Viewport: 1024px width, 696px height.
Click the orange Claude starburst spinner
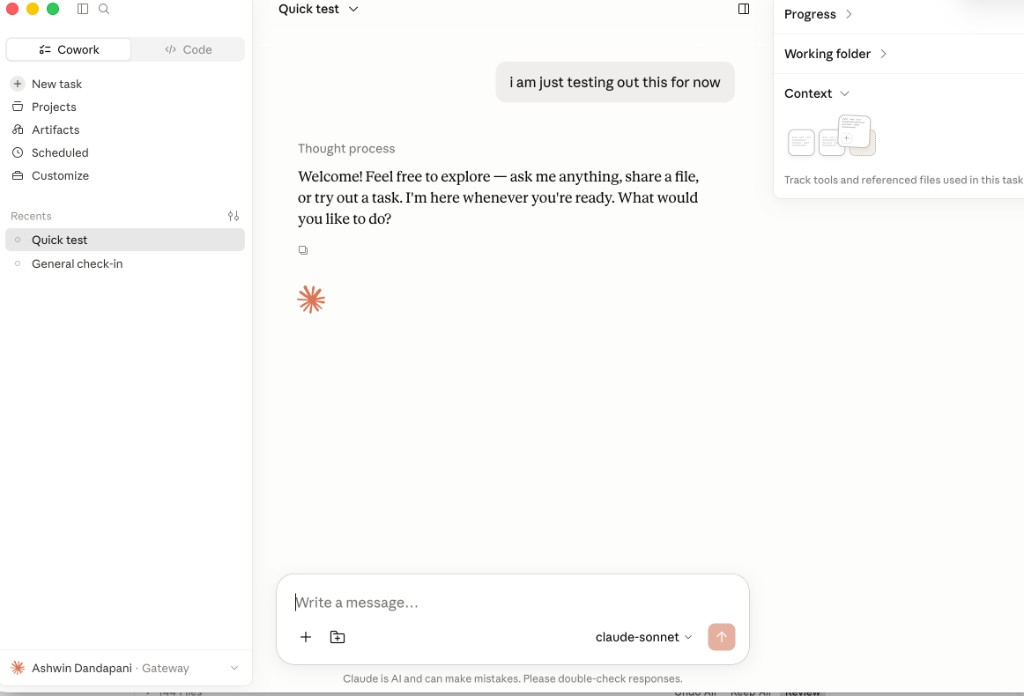click(311, 300)
